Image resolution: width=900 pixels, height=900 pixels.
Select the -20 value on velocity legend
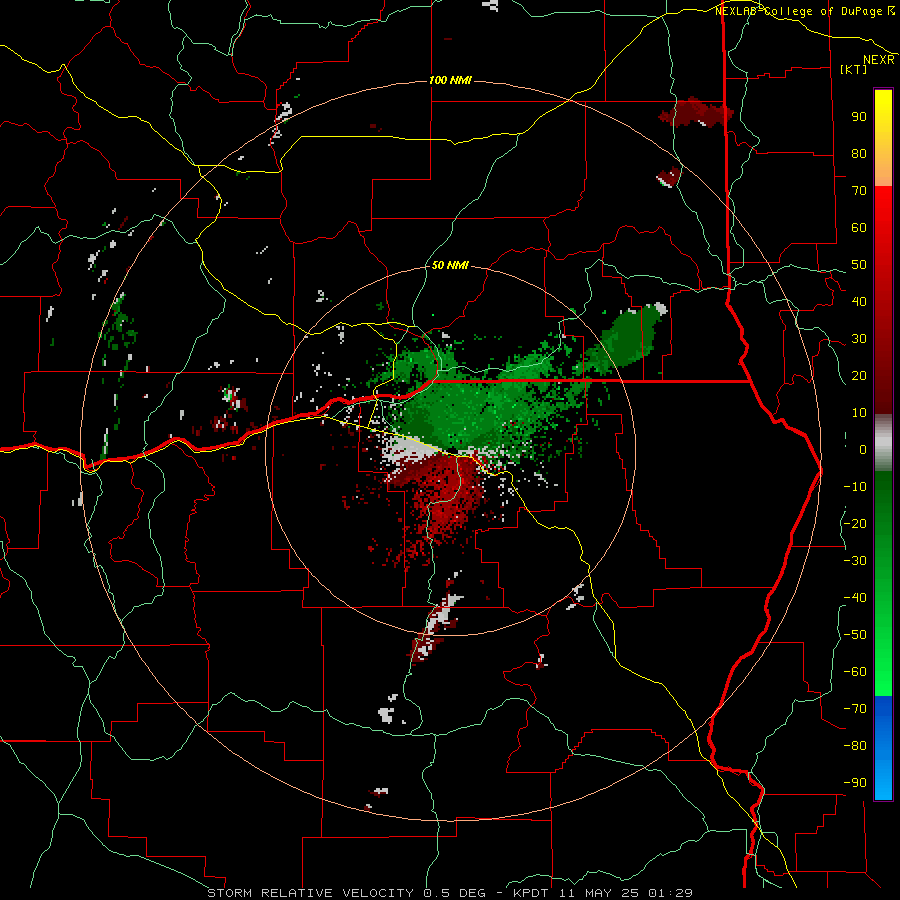pyautogui.click(x=855, y=523)
